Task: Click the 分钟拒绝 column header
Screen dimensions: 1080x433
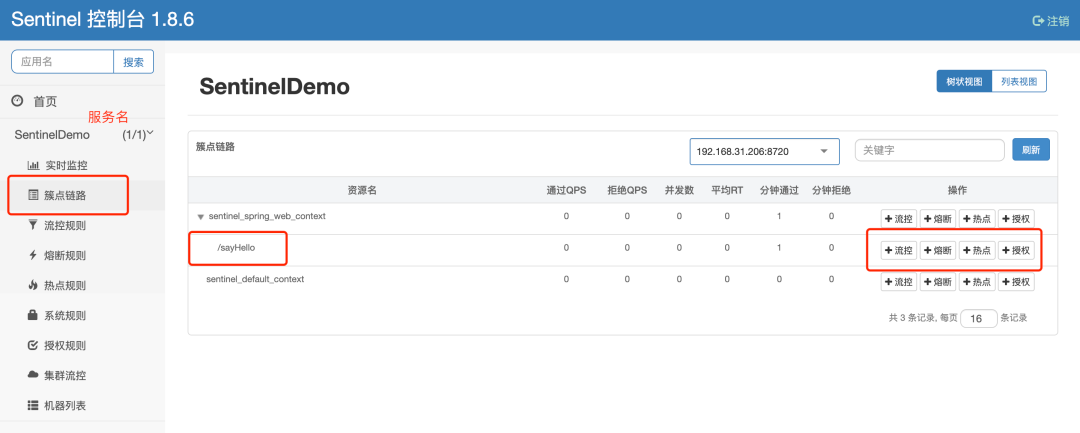Action: pos(831,191)
